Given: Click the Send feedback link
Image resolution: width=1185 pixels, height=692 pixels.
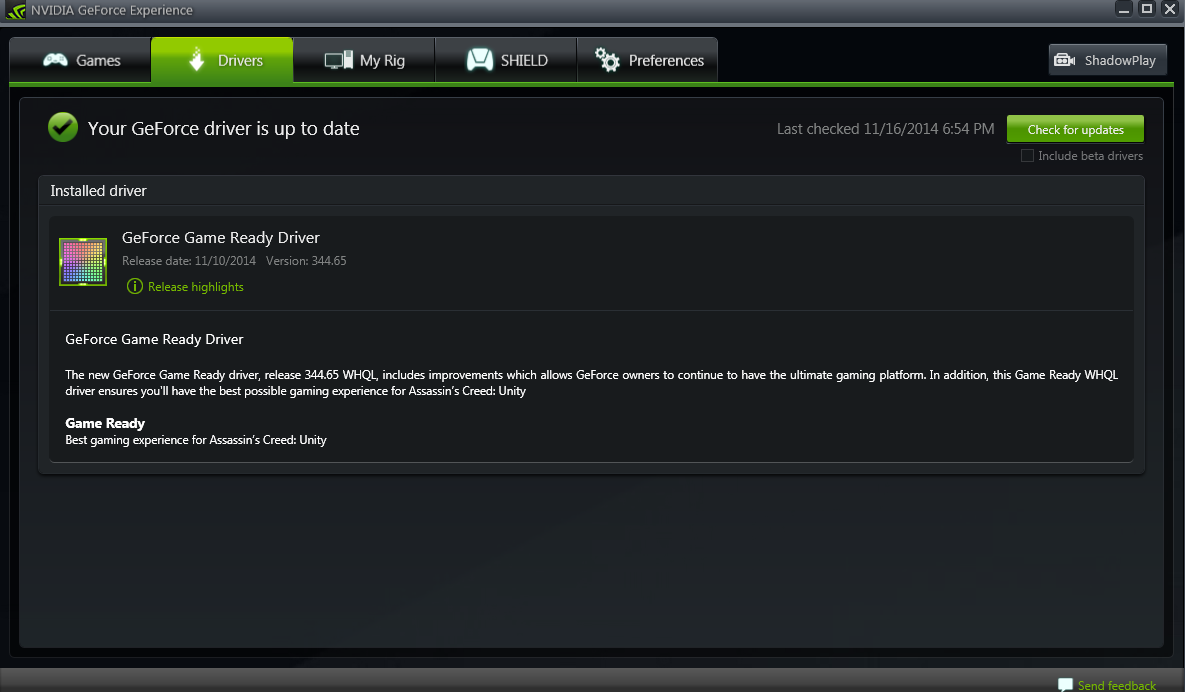Looking at the screenshot, I should [x=1116, y=685].
